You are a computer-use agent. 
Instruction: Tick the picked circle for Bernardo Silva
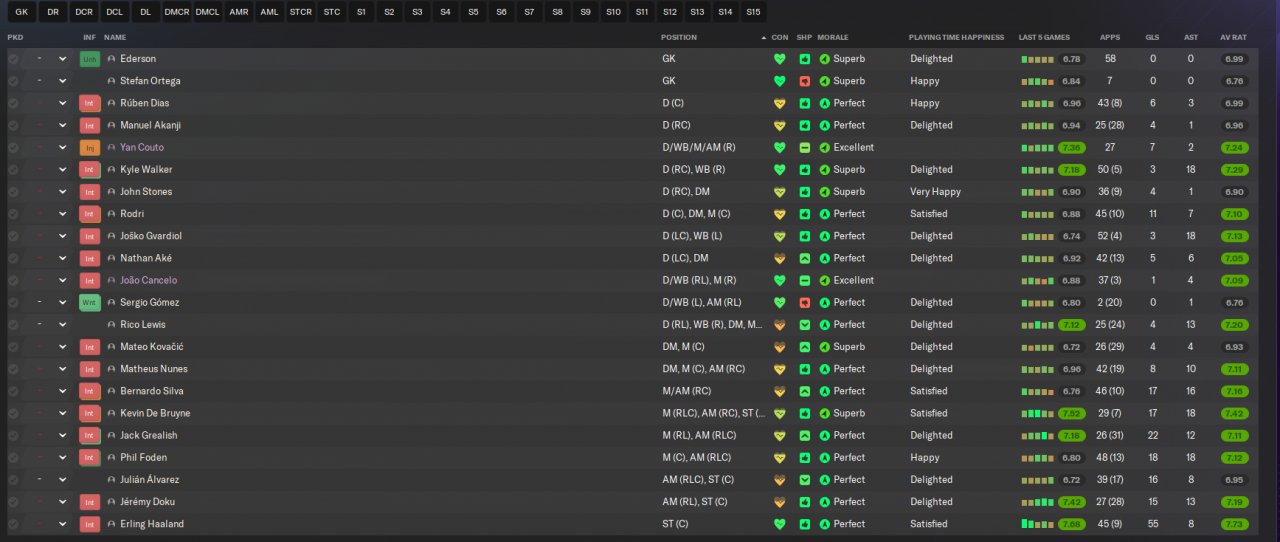[13, 391]
